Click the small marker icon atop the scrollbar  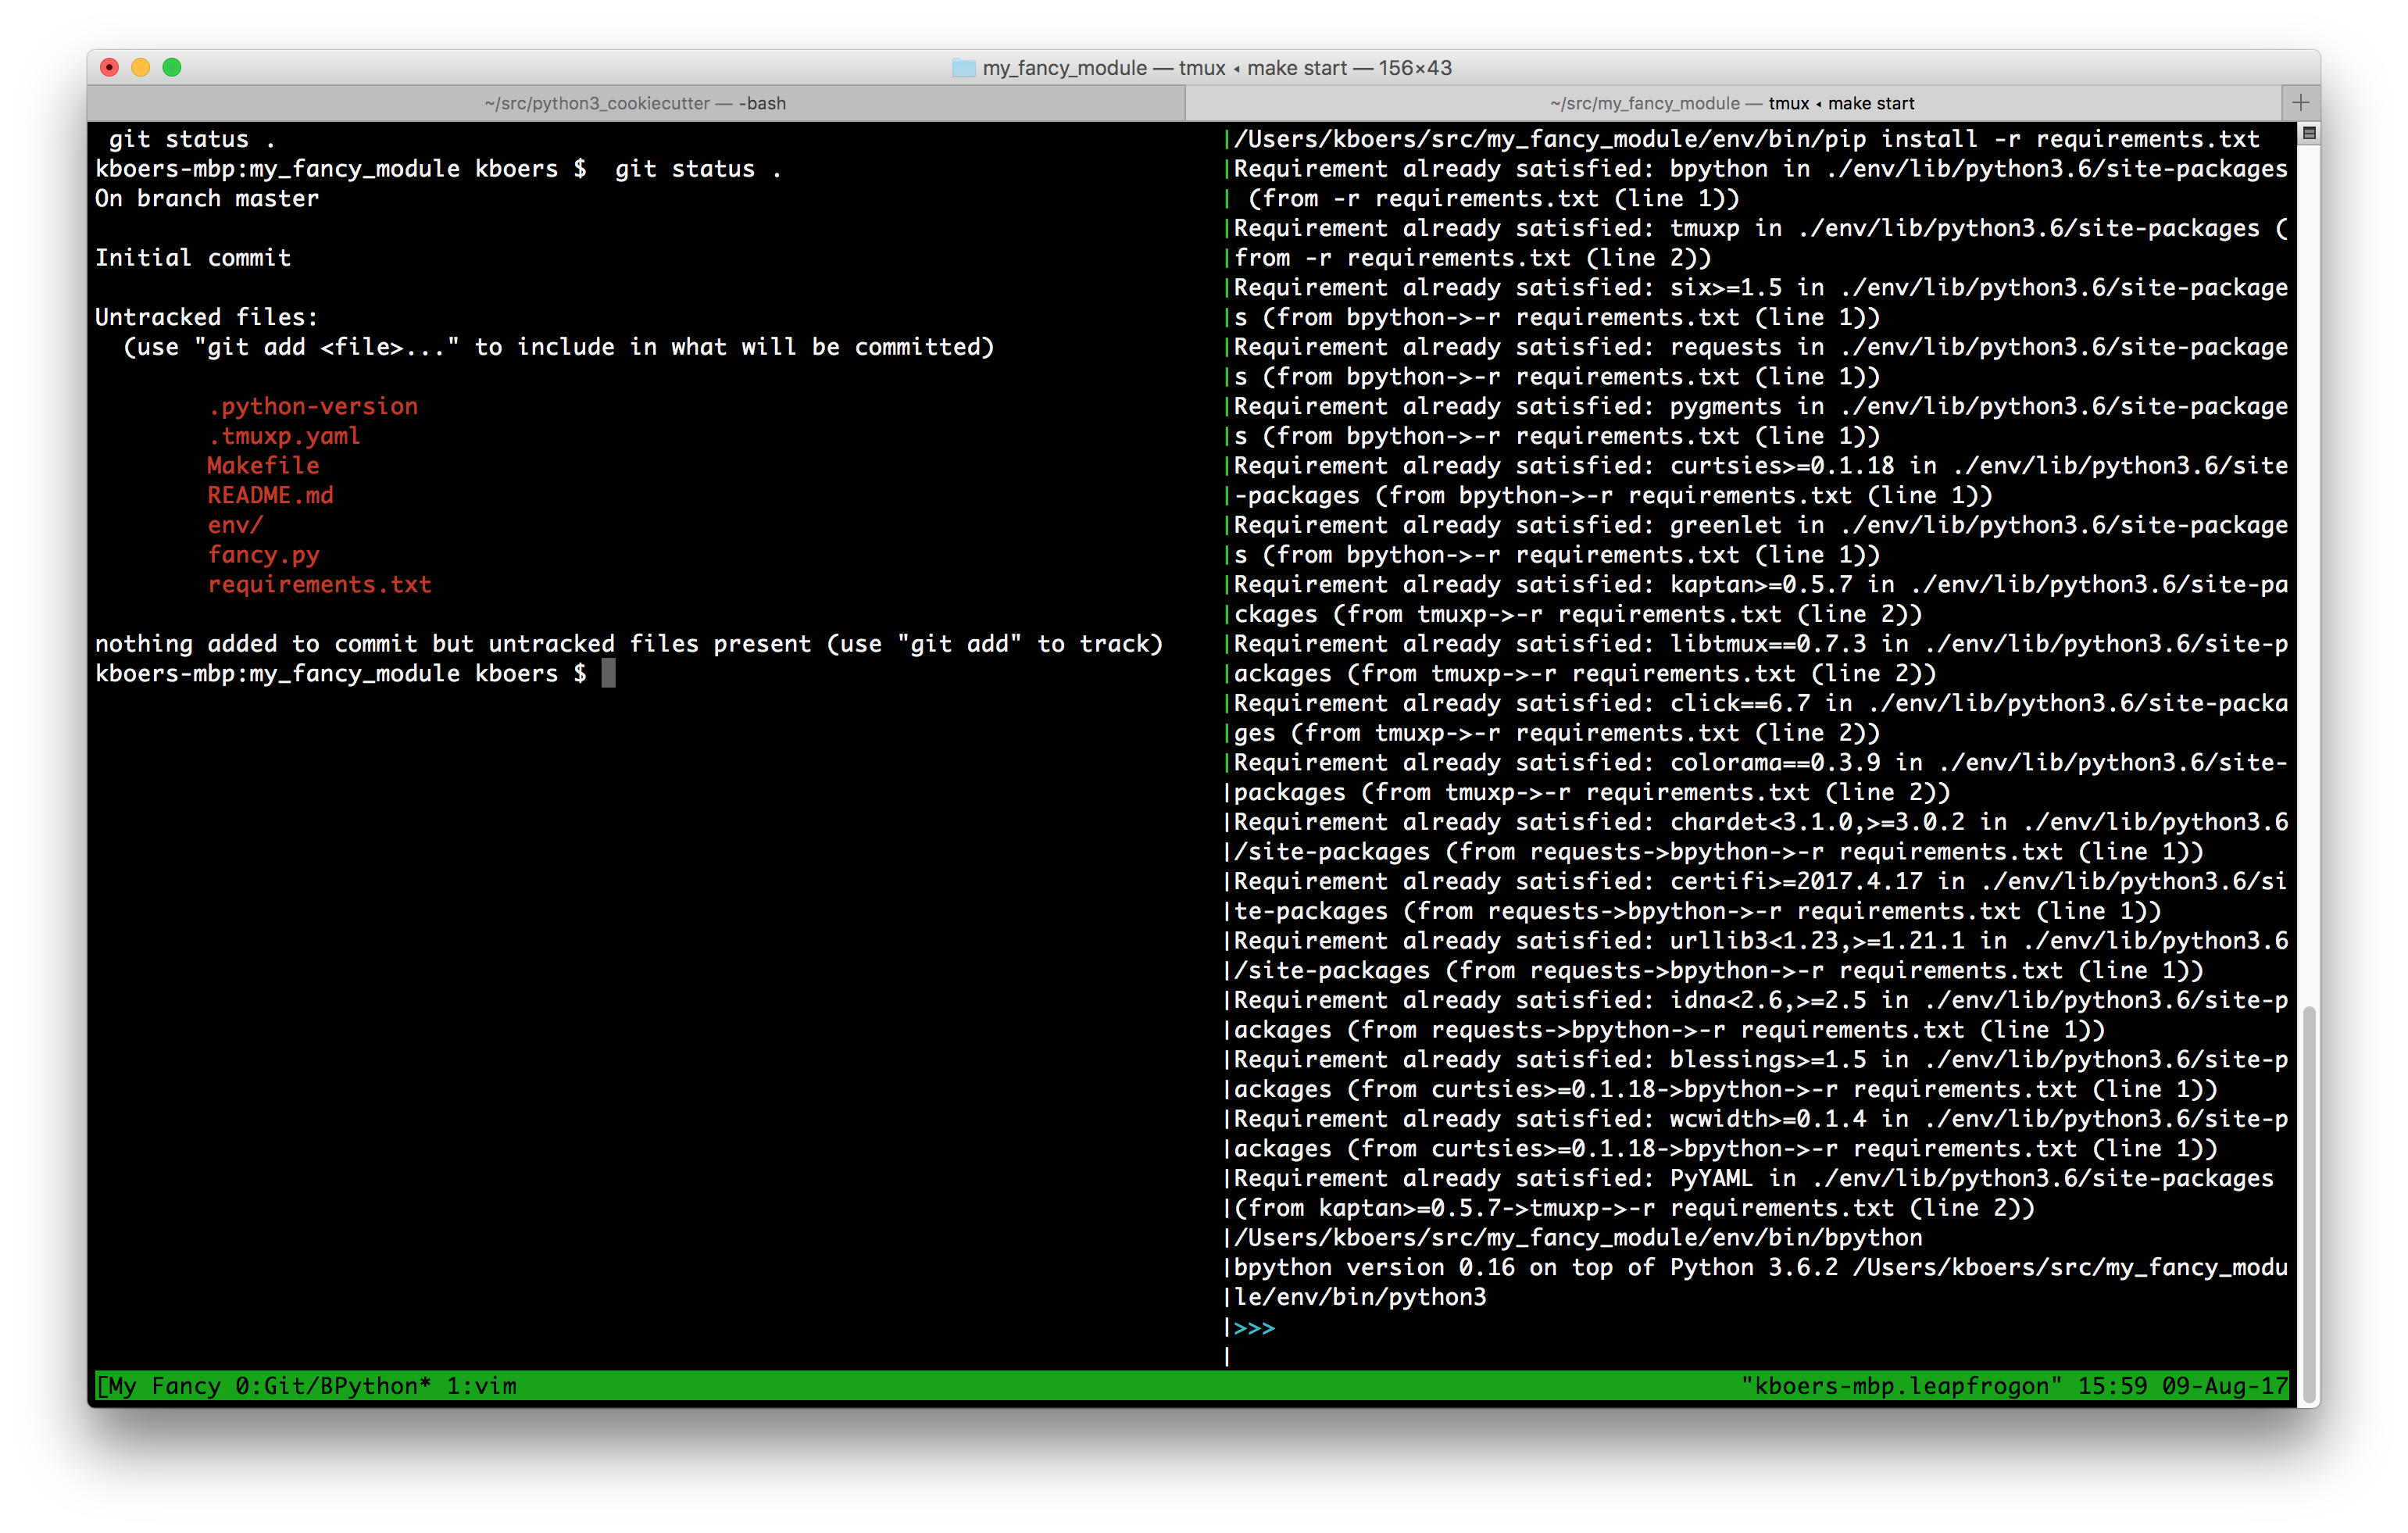[2309, 133]
